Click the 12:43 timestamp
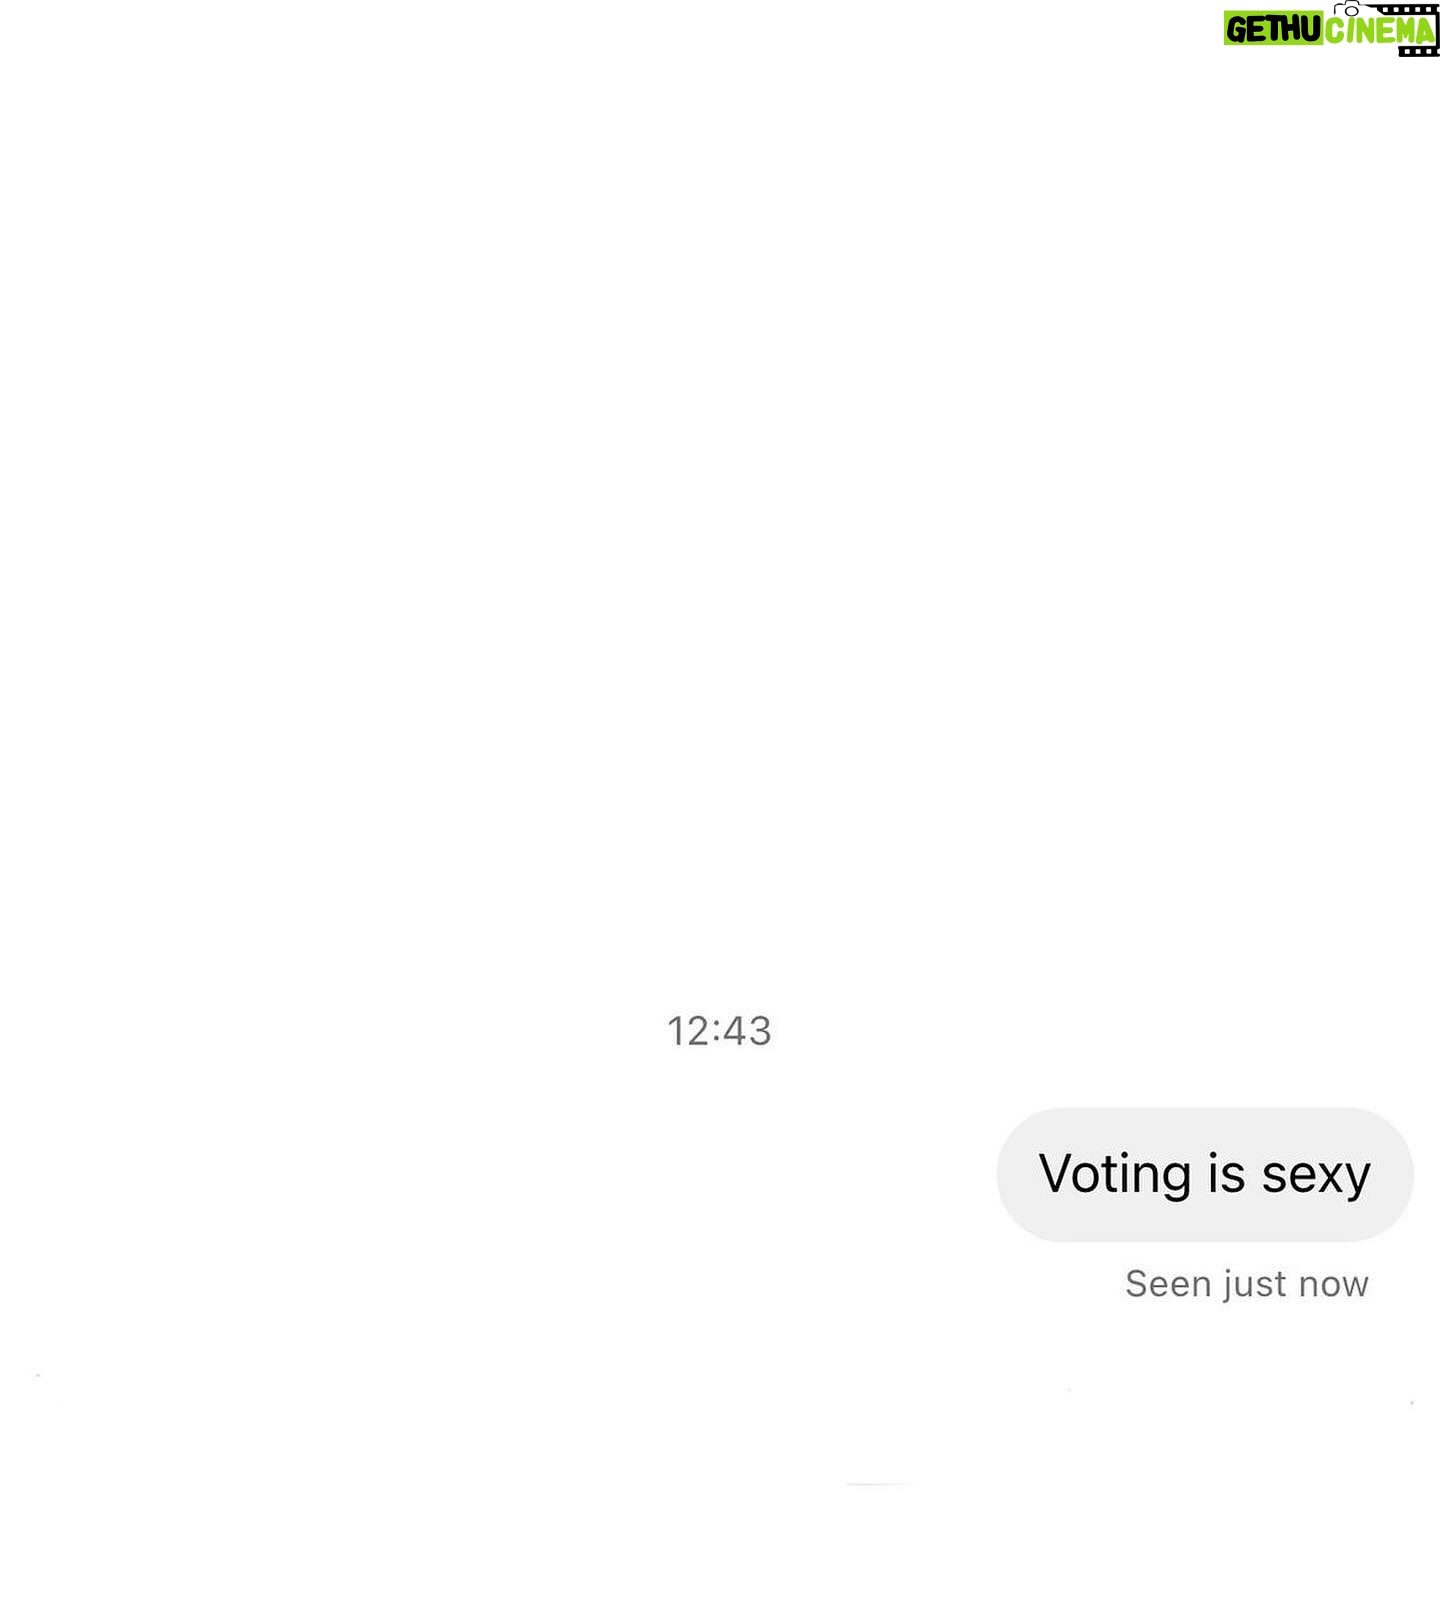This screenshot has height=1624, width=1440. (x=719, y=1031)
